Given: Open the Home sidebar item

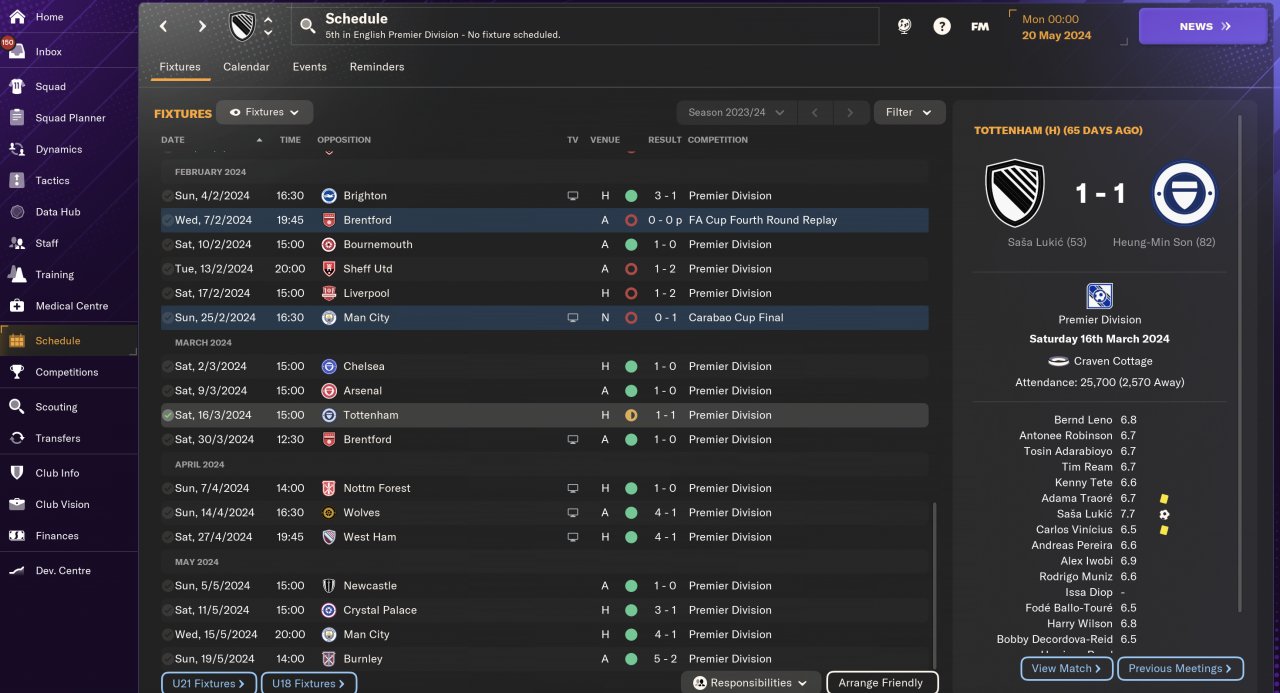Looking at the screenshot, I should point(49,17).
